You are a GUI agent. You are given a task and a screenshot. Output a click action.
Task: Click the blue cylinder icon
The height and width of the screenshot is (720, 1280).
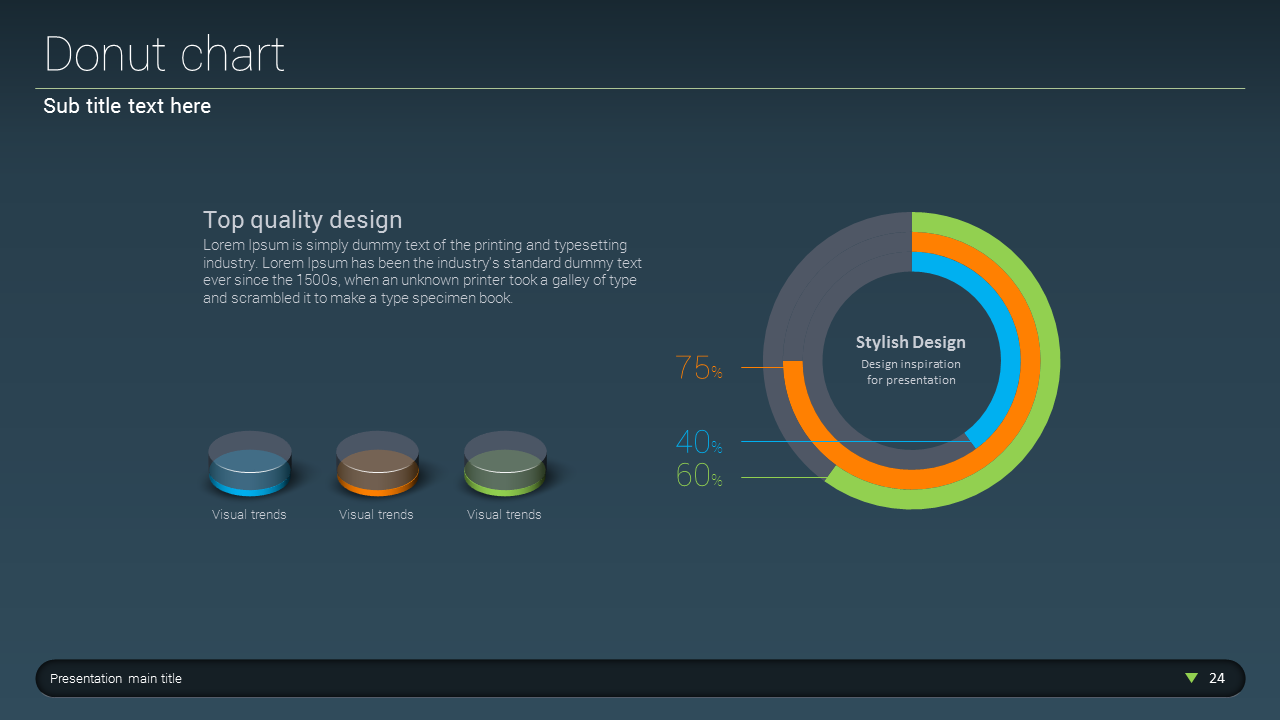coord(250,465)
